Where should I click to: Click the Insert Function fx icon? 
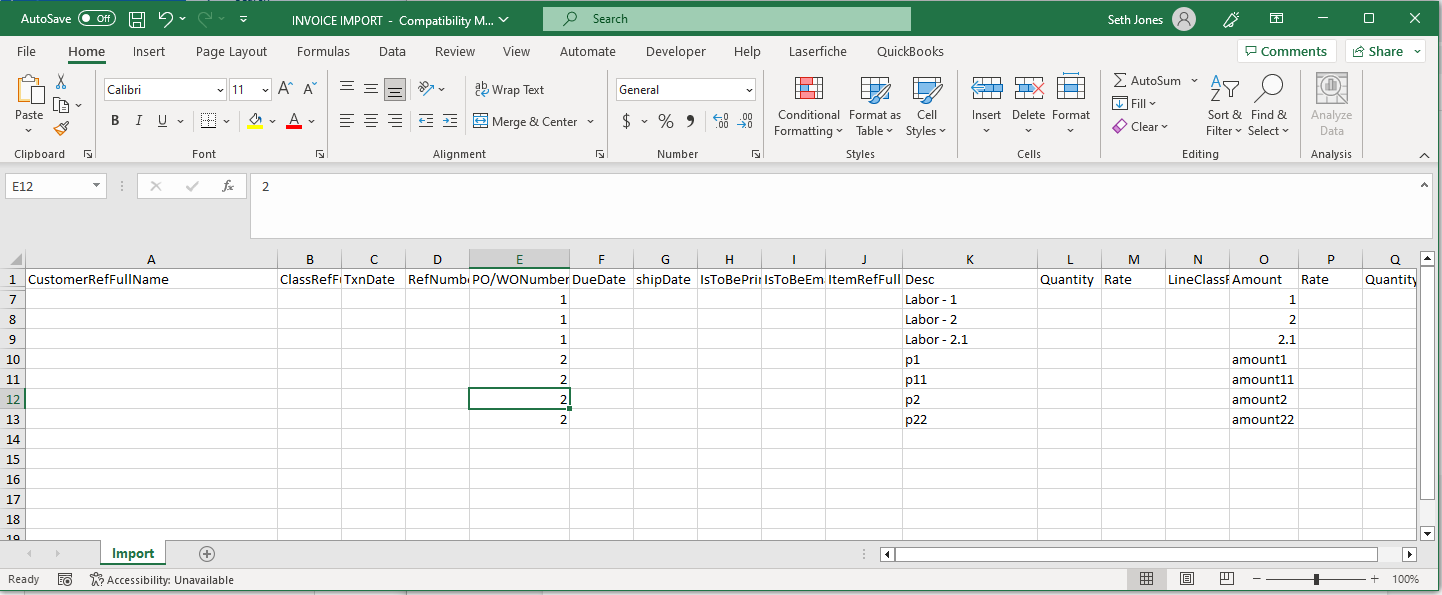coord(228,186)
